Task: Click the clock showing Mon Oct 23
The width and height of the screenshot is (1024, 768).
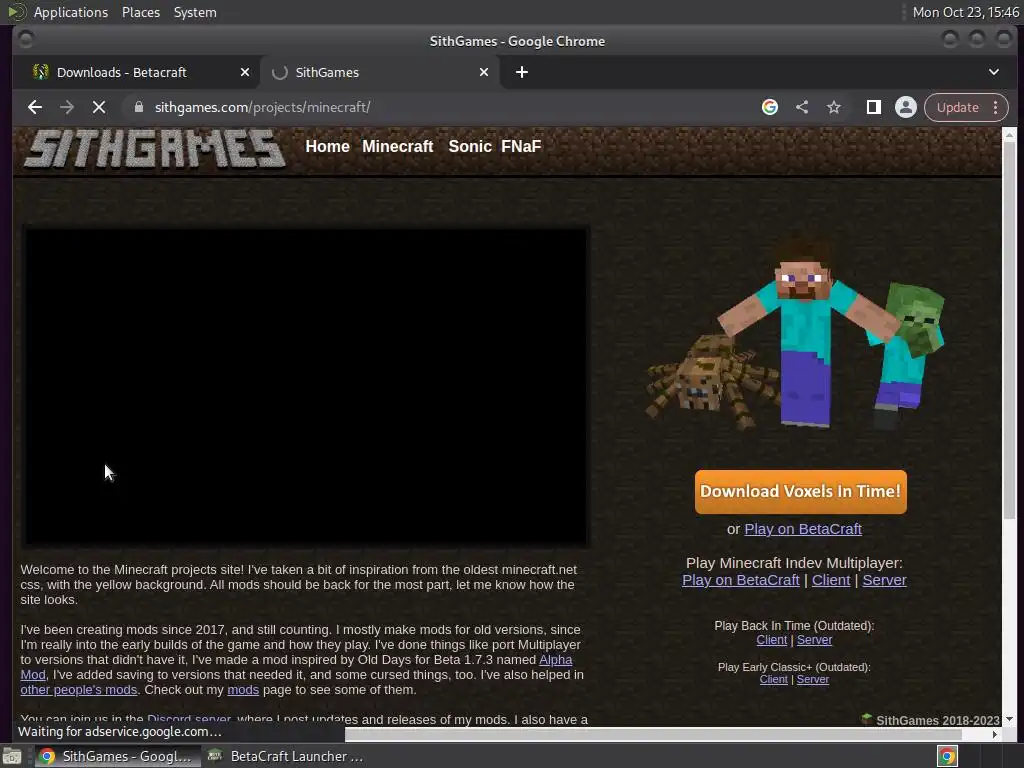Action: [x=965, y=12]
